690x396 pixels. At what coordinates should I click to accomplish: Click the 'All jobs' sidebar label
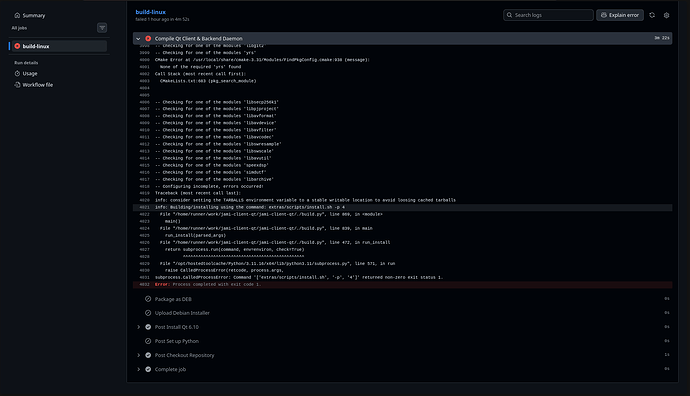(x=19, y=28)
